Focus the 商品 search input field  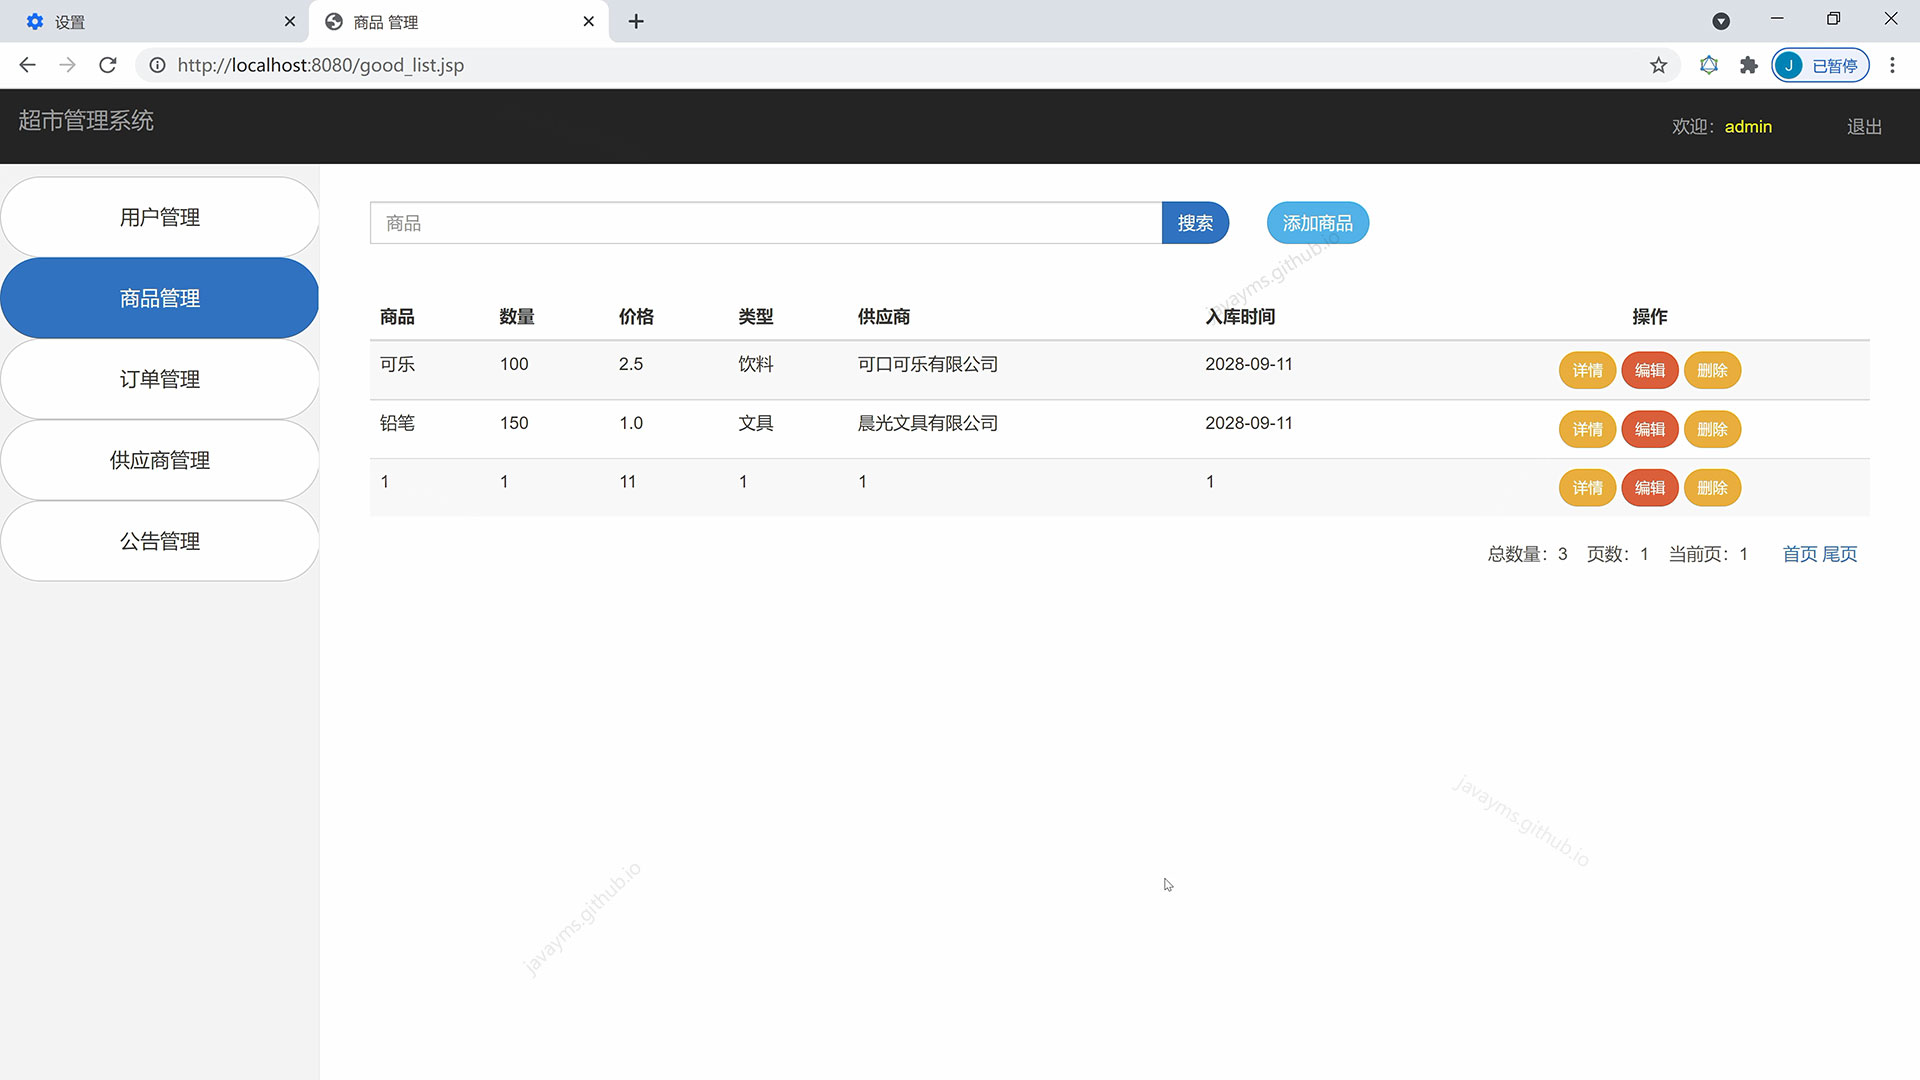765,223
